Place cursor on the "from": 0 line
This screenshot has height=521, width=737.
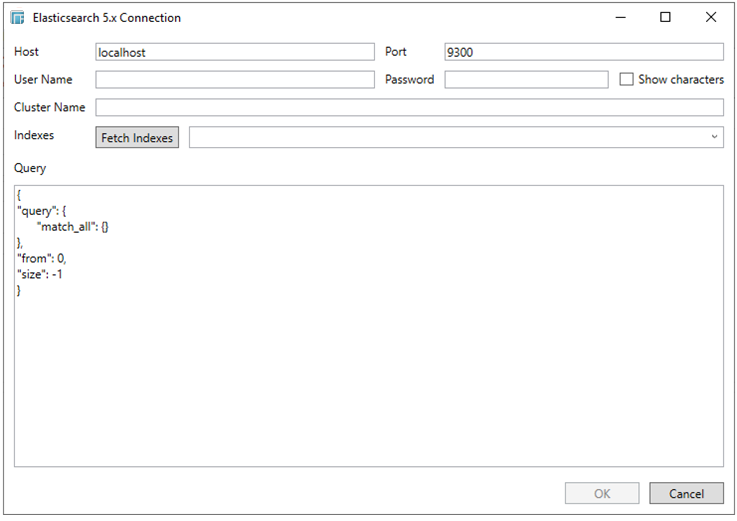42,258
